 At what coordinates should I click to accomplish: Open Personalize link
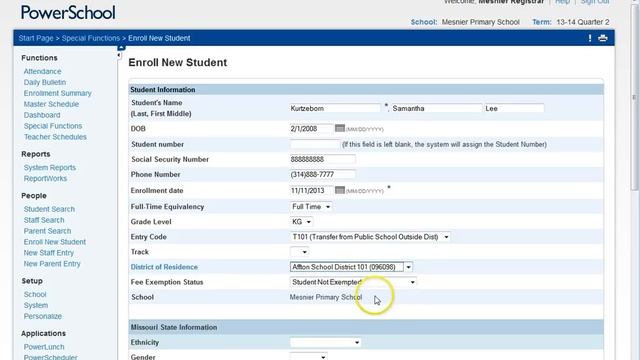[42, 317]
